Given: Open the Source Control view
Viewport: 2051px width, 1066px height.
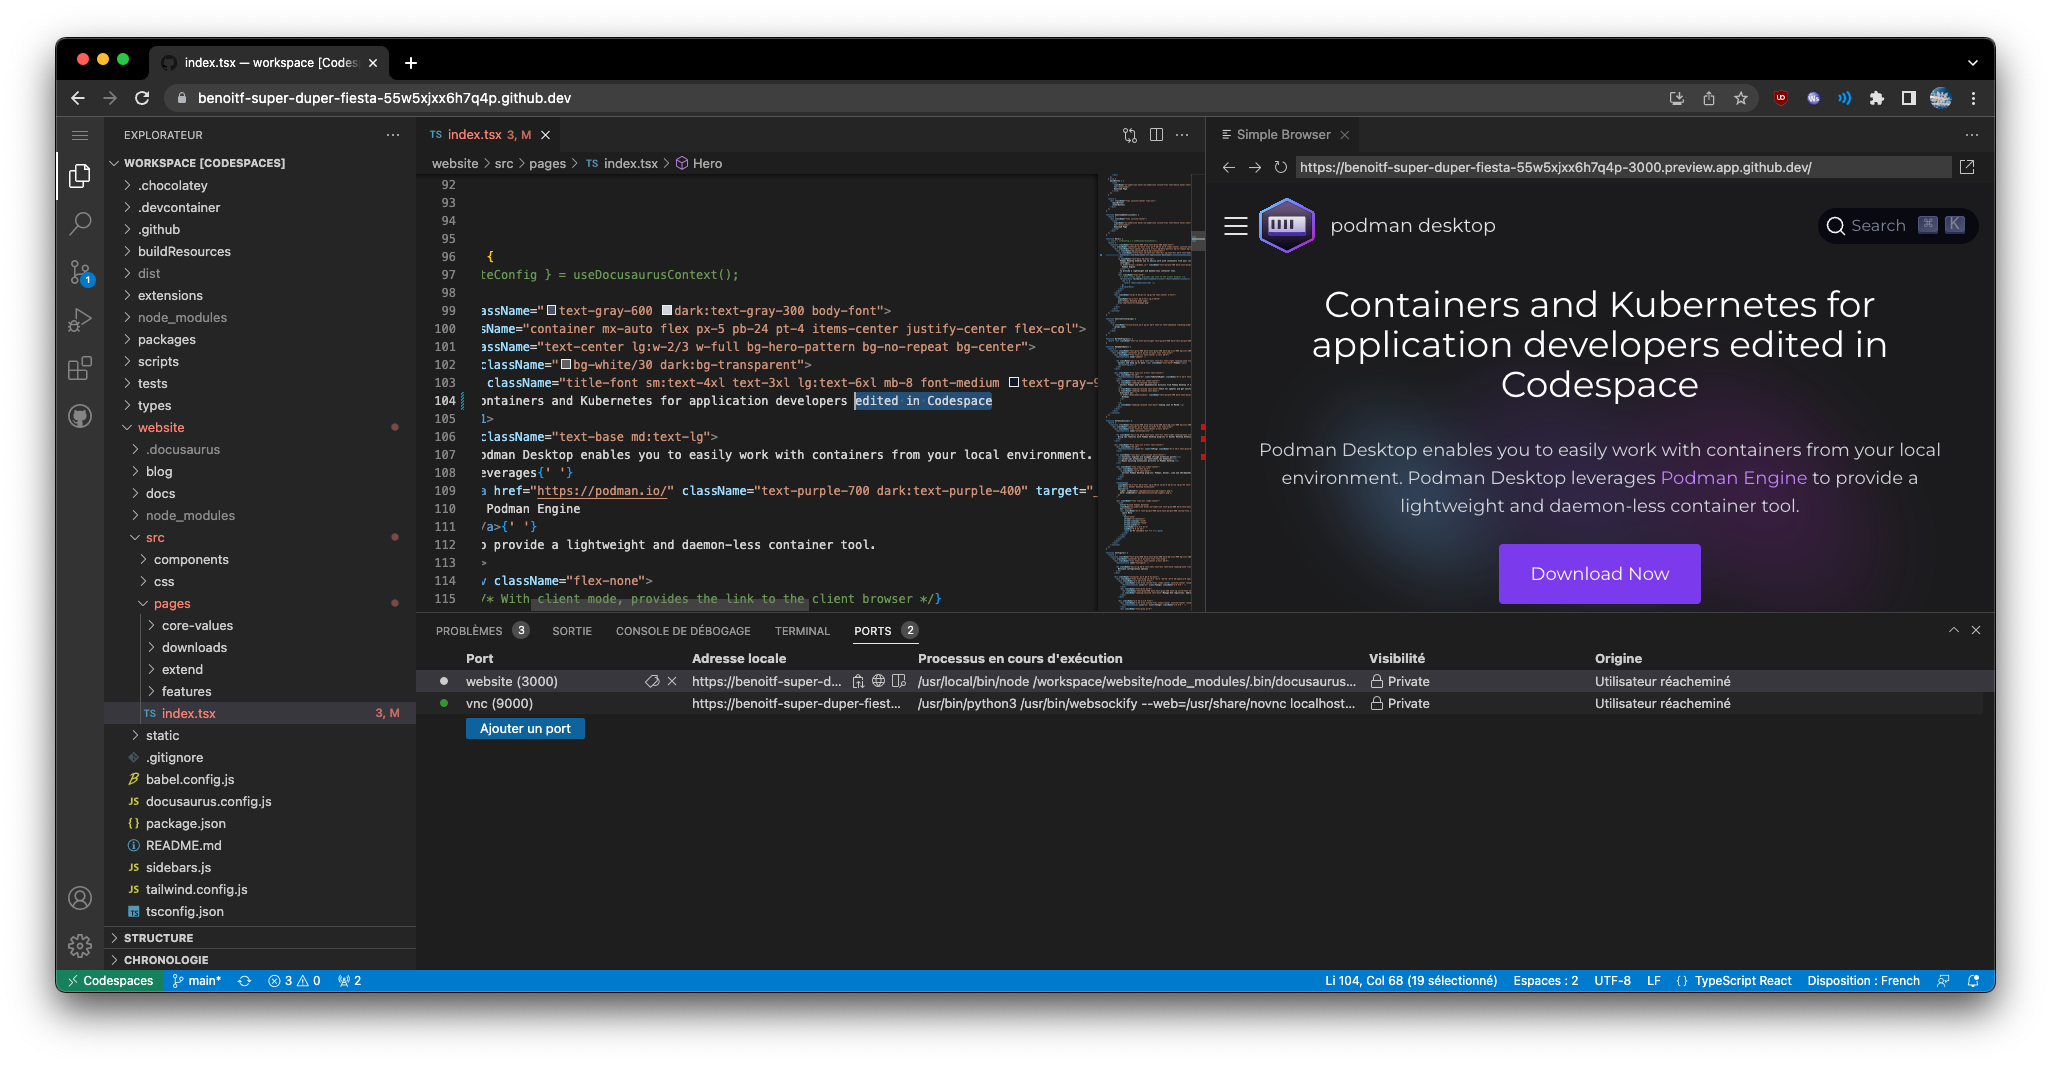Looking at the screenshot, I should [x=80, y=271].
